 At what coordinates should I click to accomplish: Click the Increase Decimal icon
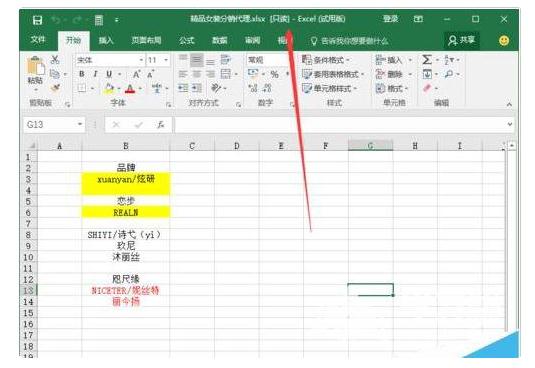pyautogui.click(x=253, y=88)
